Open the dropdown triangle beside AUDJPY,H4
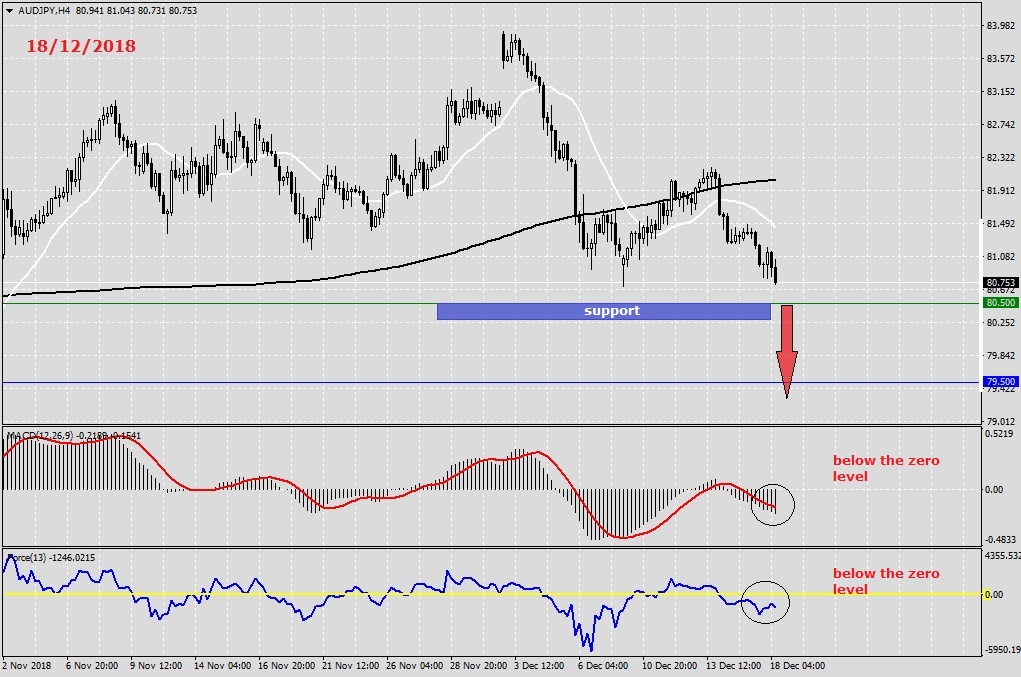1021x677 pixels. click(x=9, y=10)
